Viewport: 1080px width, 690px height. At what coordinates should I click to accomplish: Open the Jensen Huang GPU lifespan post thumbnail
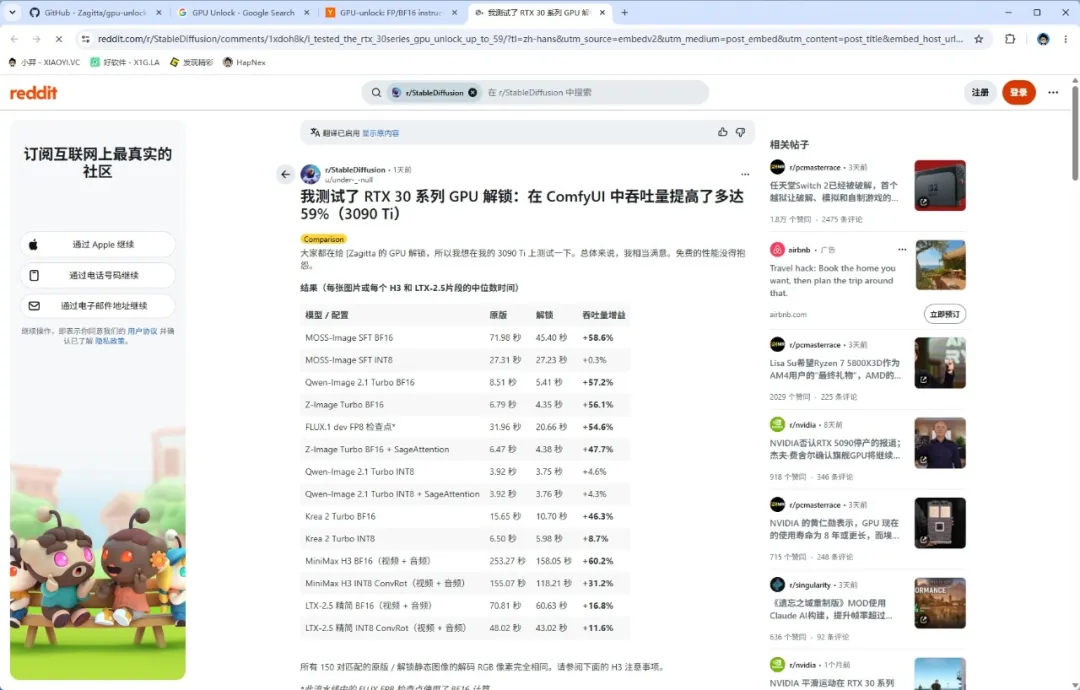(x=939, y=523)
